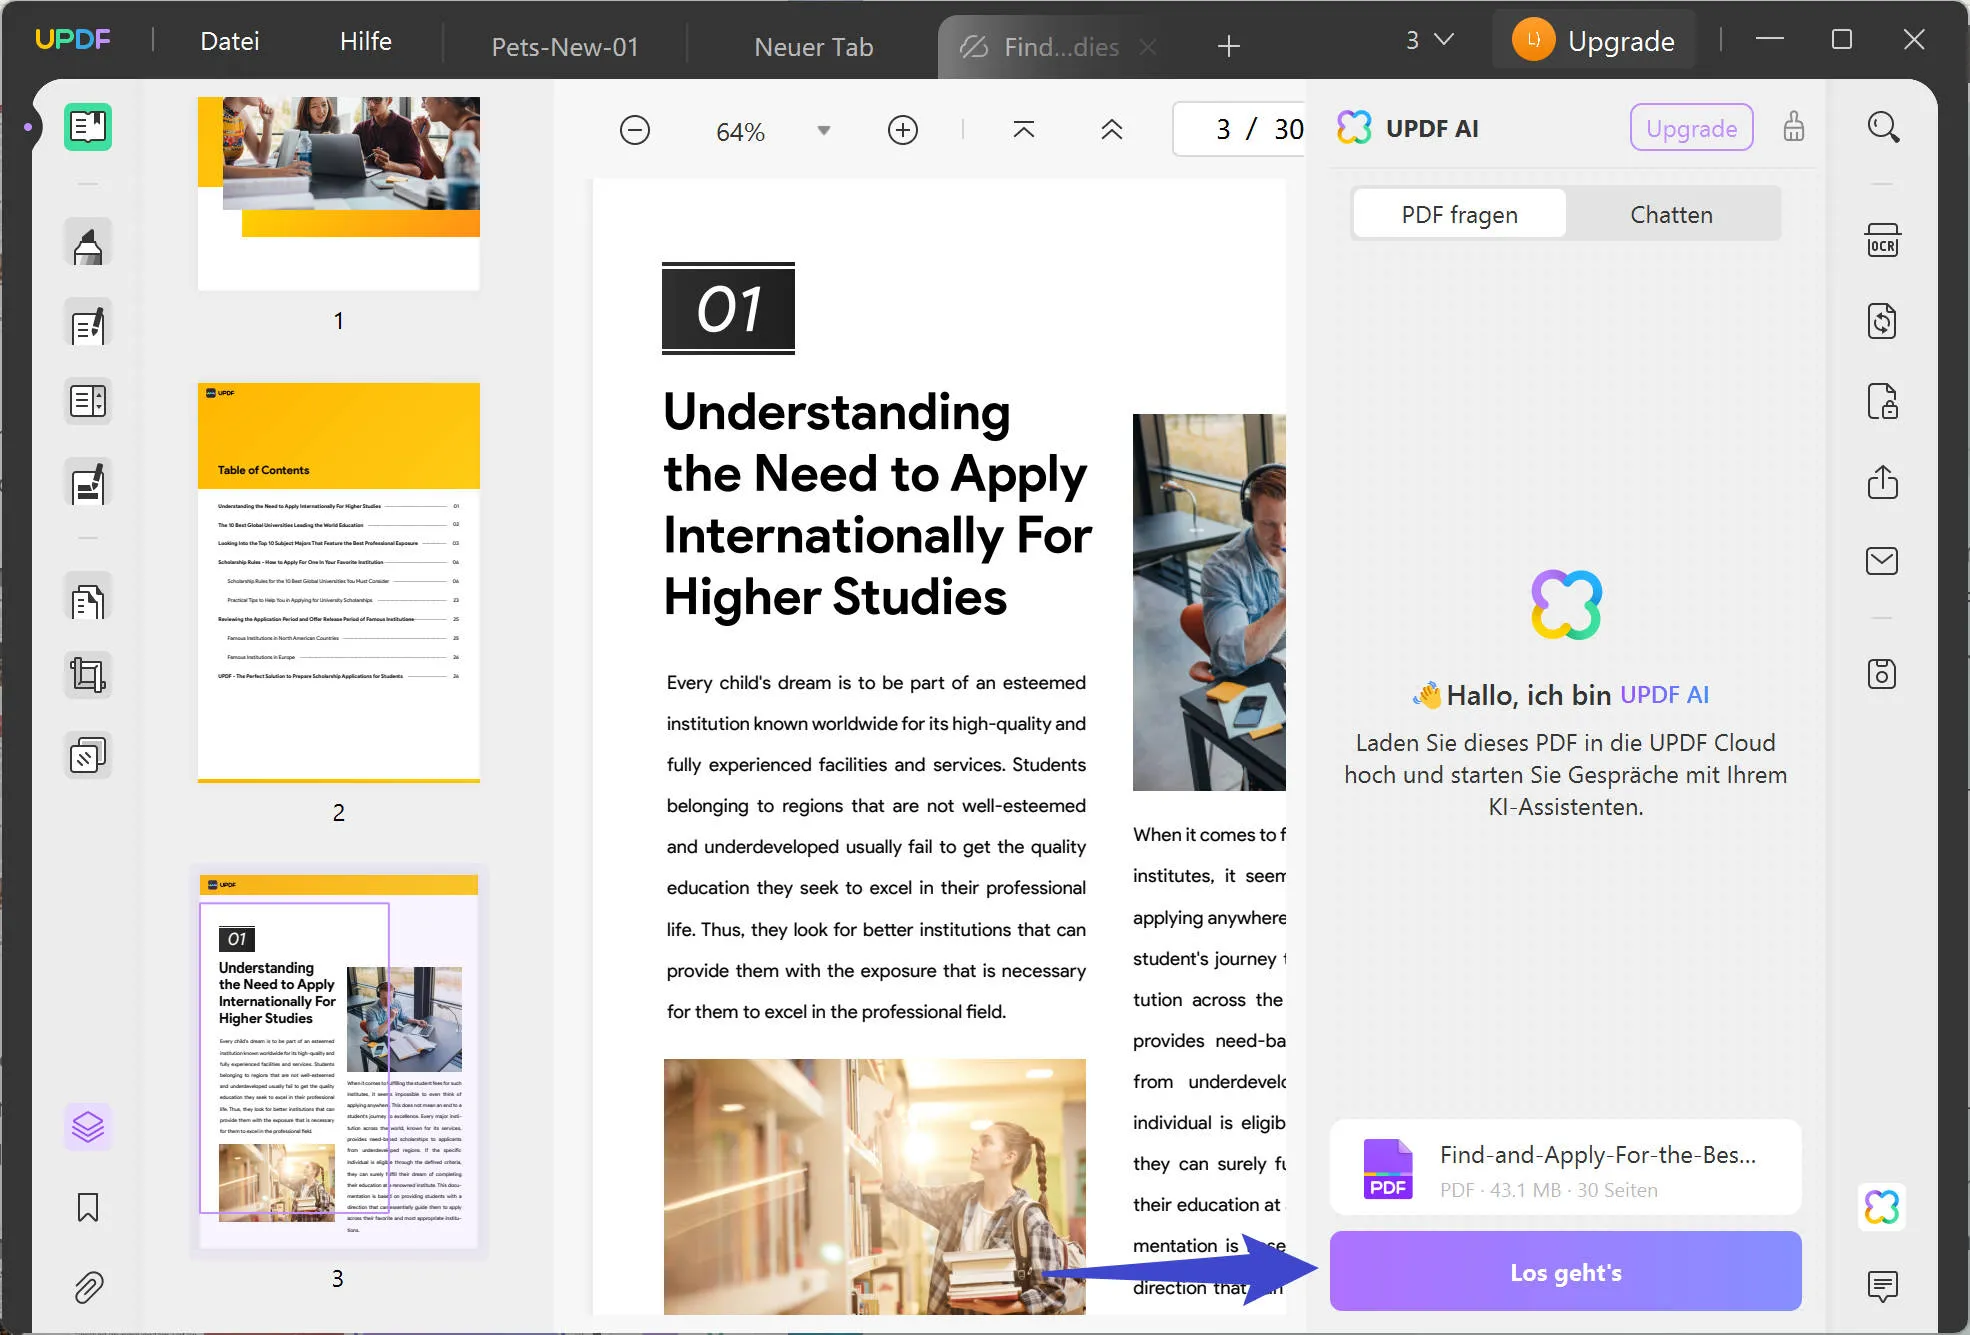Open the Protect PDF lock icon

pos(1882,402)
